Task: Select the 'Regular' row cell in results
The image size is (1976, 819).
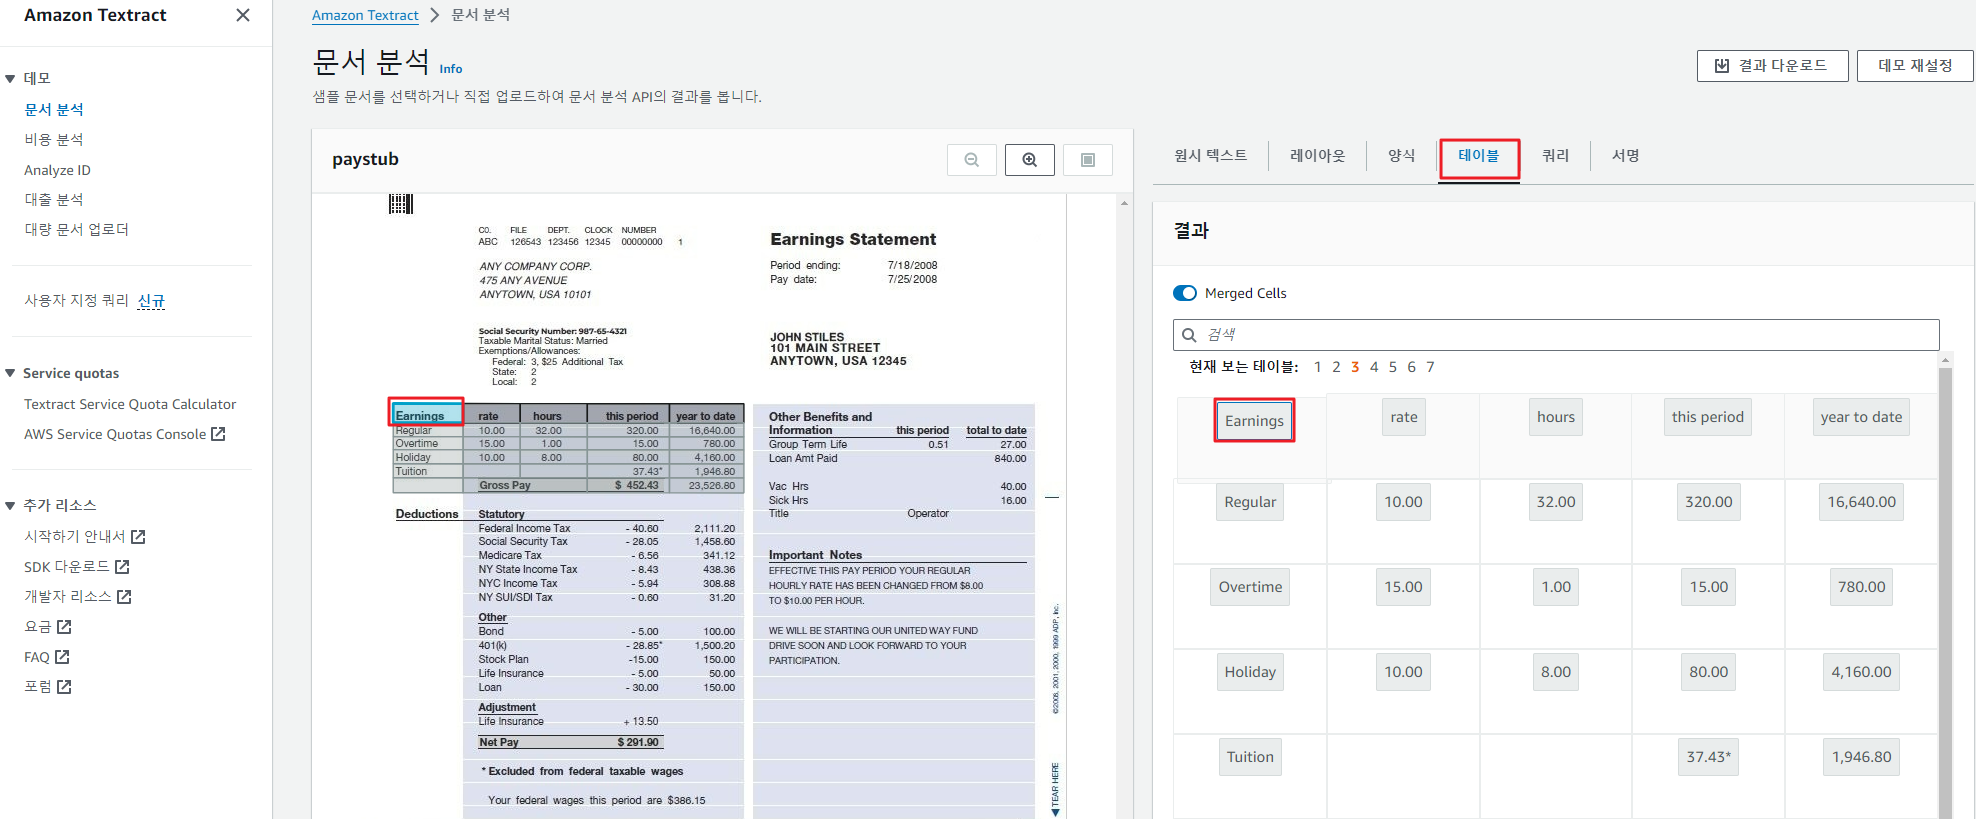Action: tap(1250, 502)
